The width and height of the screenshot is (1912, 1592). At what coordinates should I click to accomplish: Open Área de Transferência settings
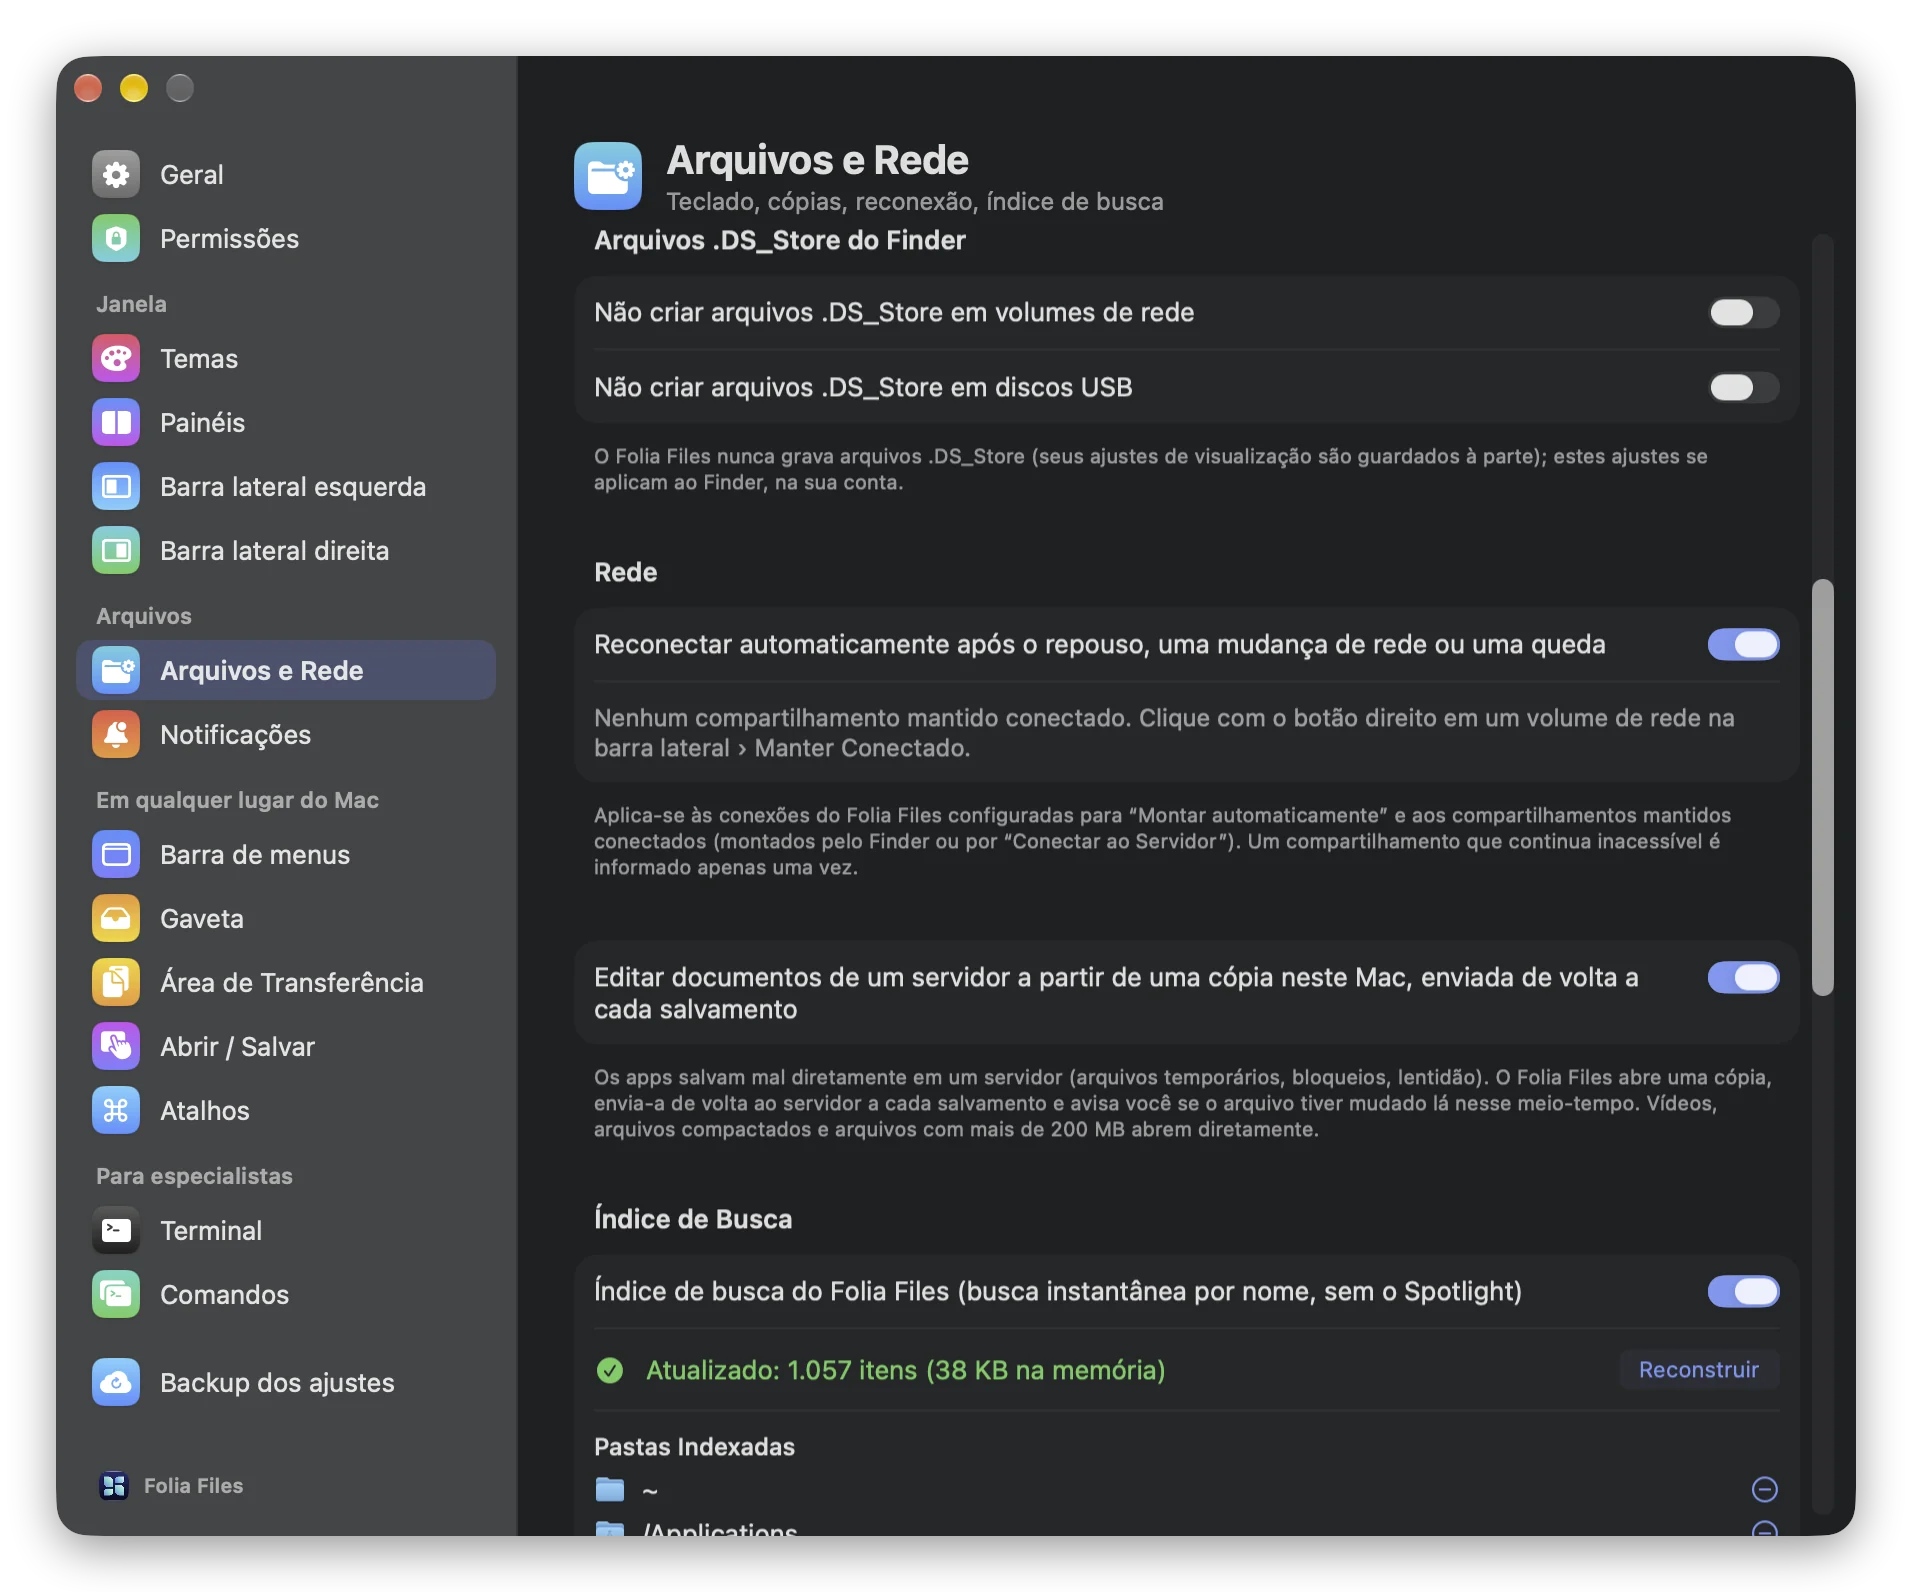tap(286, 983)
